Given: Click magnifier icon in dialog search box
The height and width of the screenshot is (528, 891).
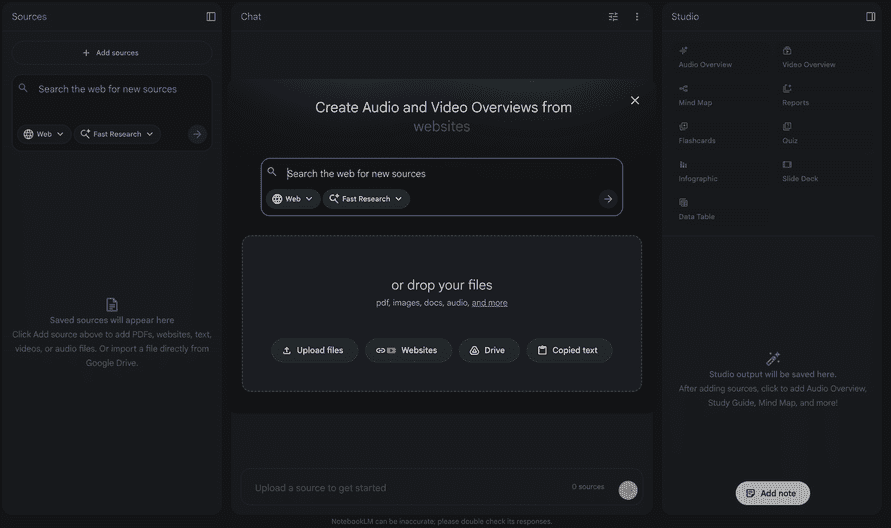Looking at the screenshot, I should (x=272, y=172).
